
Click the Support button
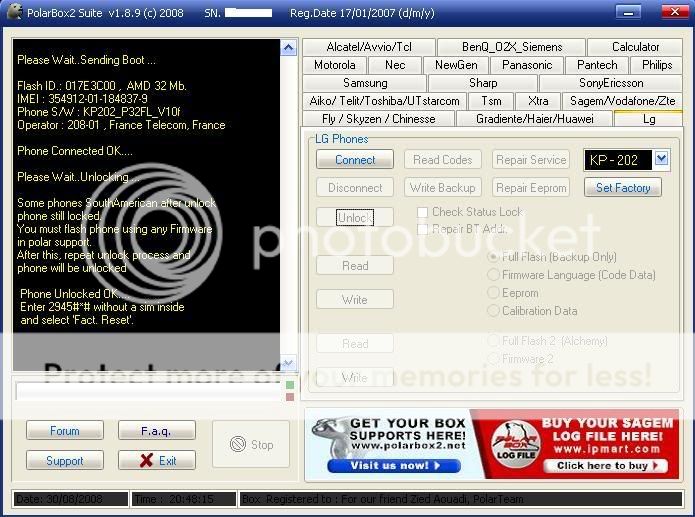pyautogui.click(x=65, y=460)
